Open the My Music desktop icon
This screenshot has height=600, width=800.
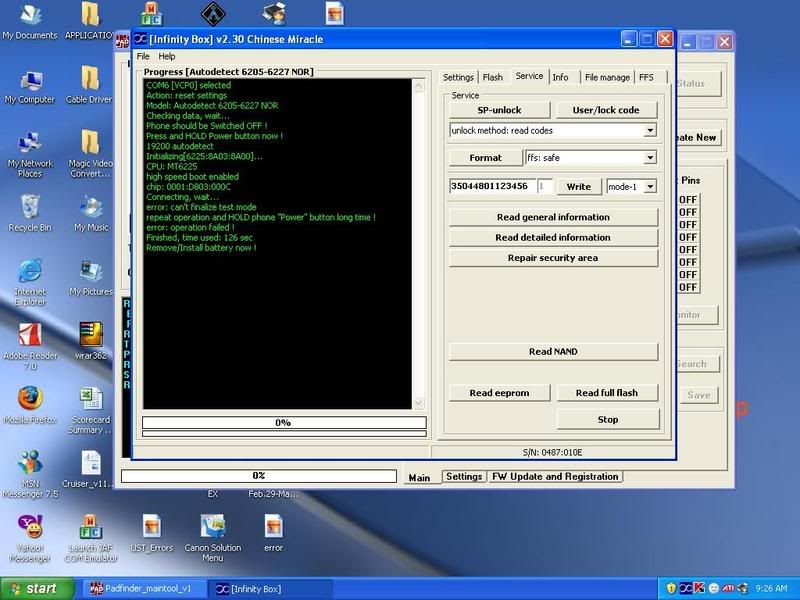coord(91,213)
